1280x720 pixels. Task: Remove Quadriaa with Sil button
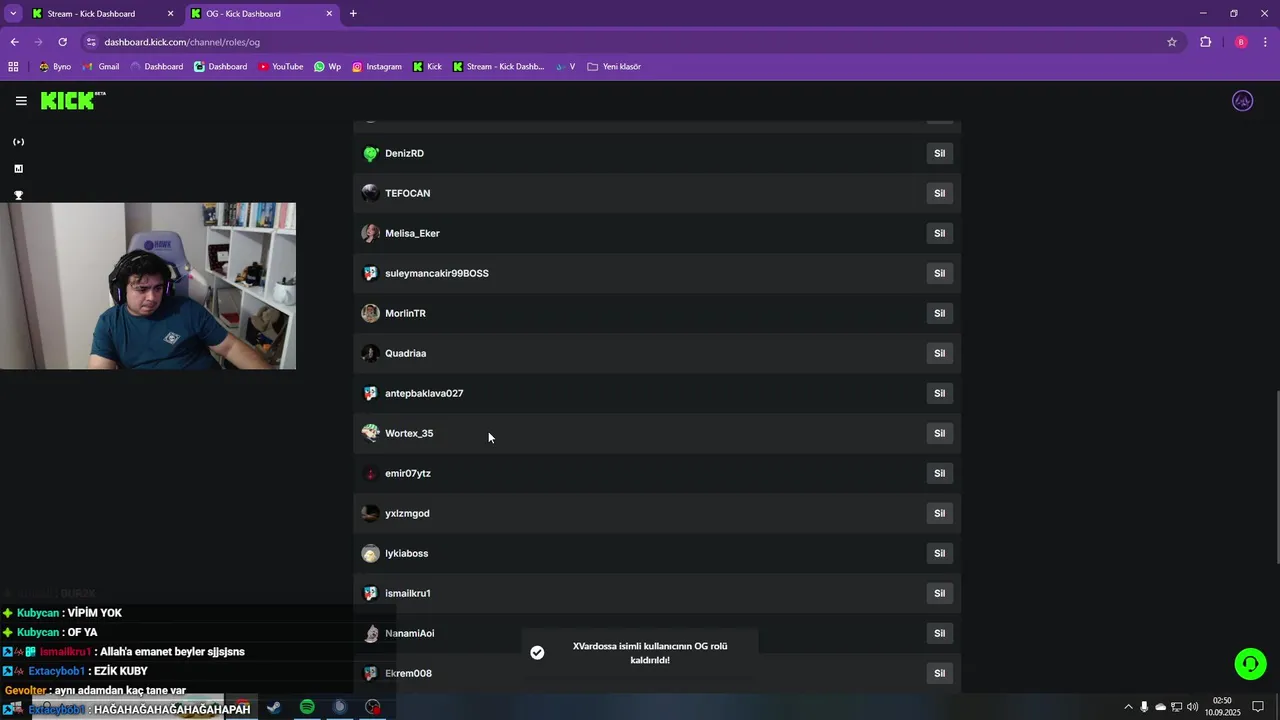tap(939, 353)
